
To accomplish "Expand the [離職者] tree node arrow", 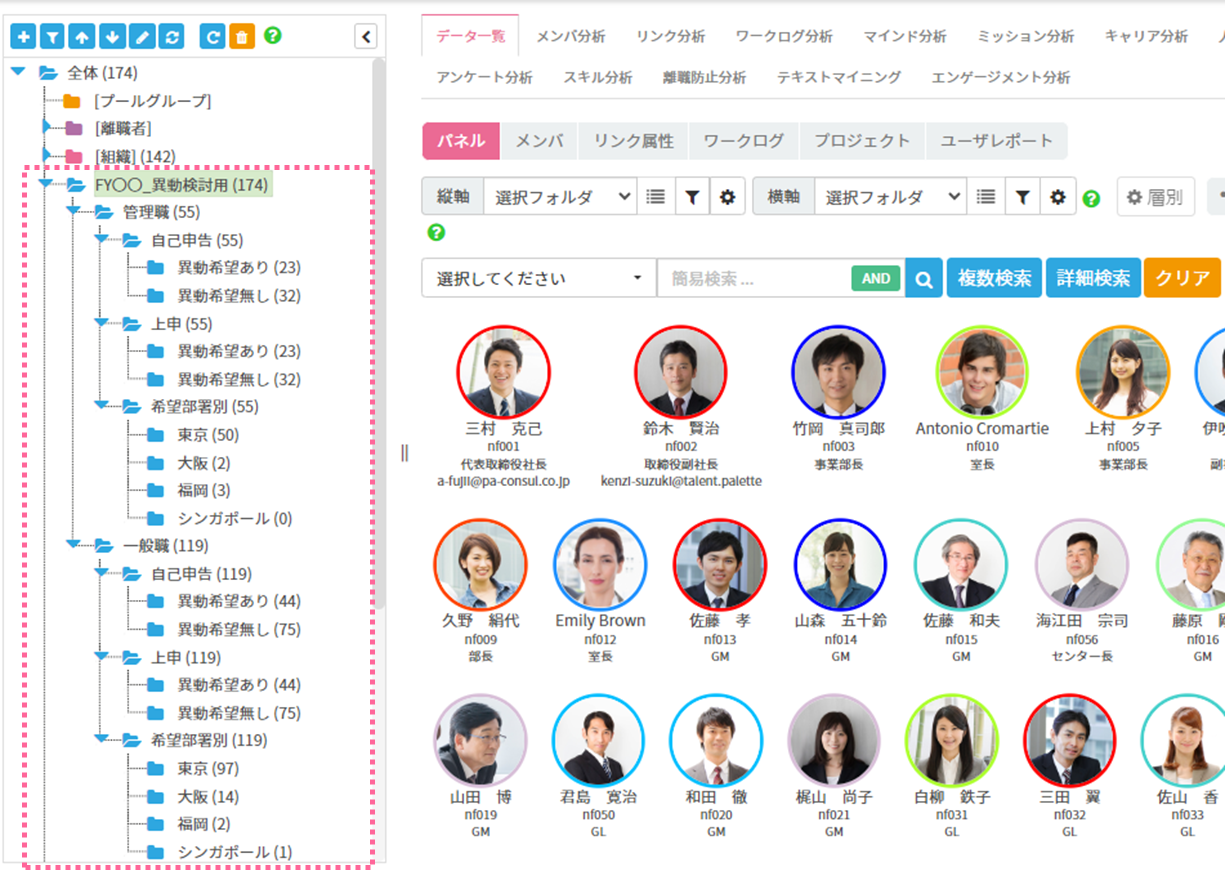I will [x=46, y=127].
